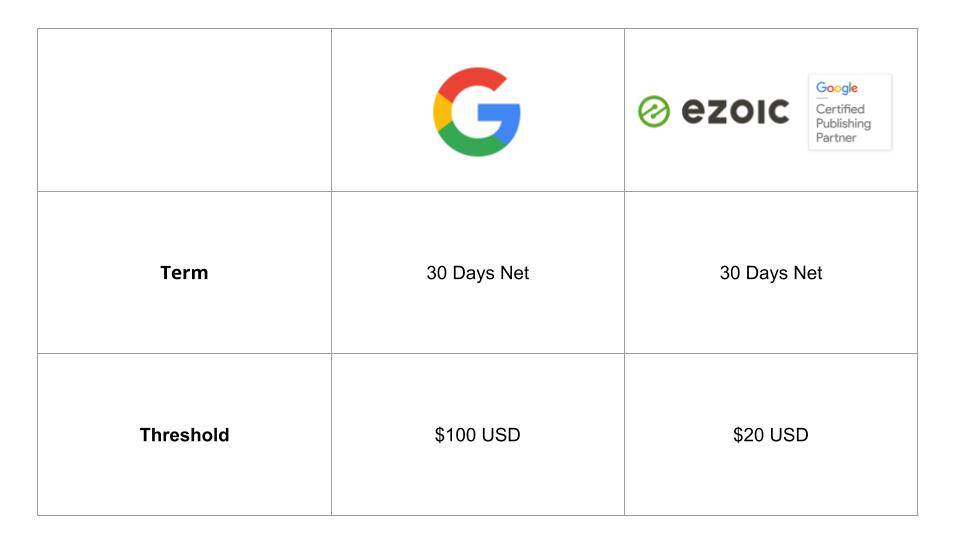Screen dimensions: 960x540
Task: Click the green segment of Google G
Action: [x=473, y=142]
